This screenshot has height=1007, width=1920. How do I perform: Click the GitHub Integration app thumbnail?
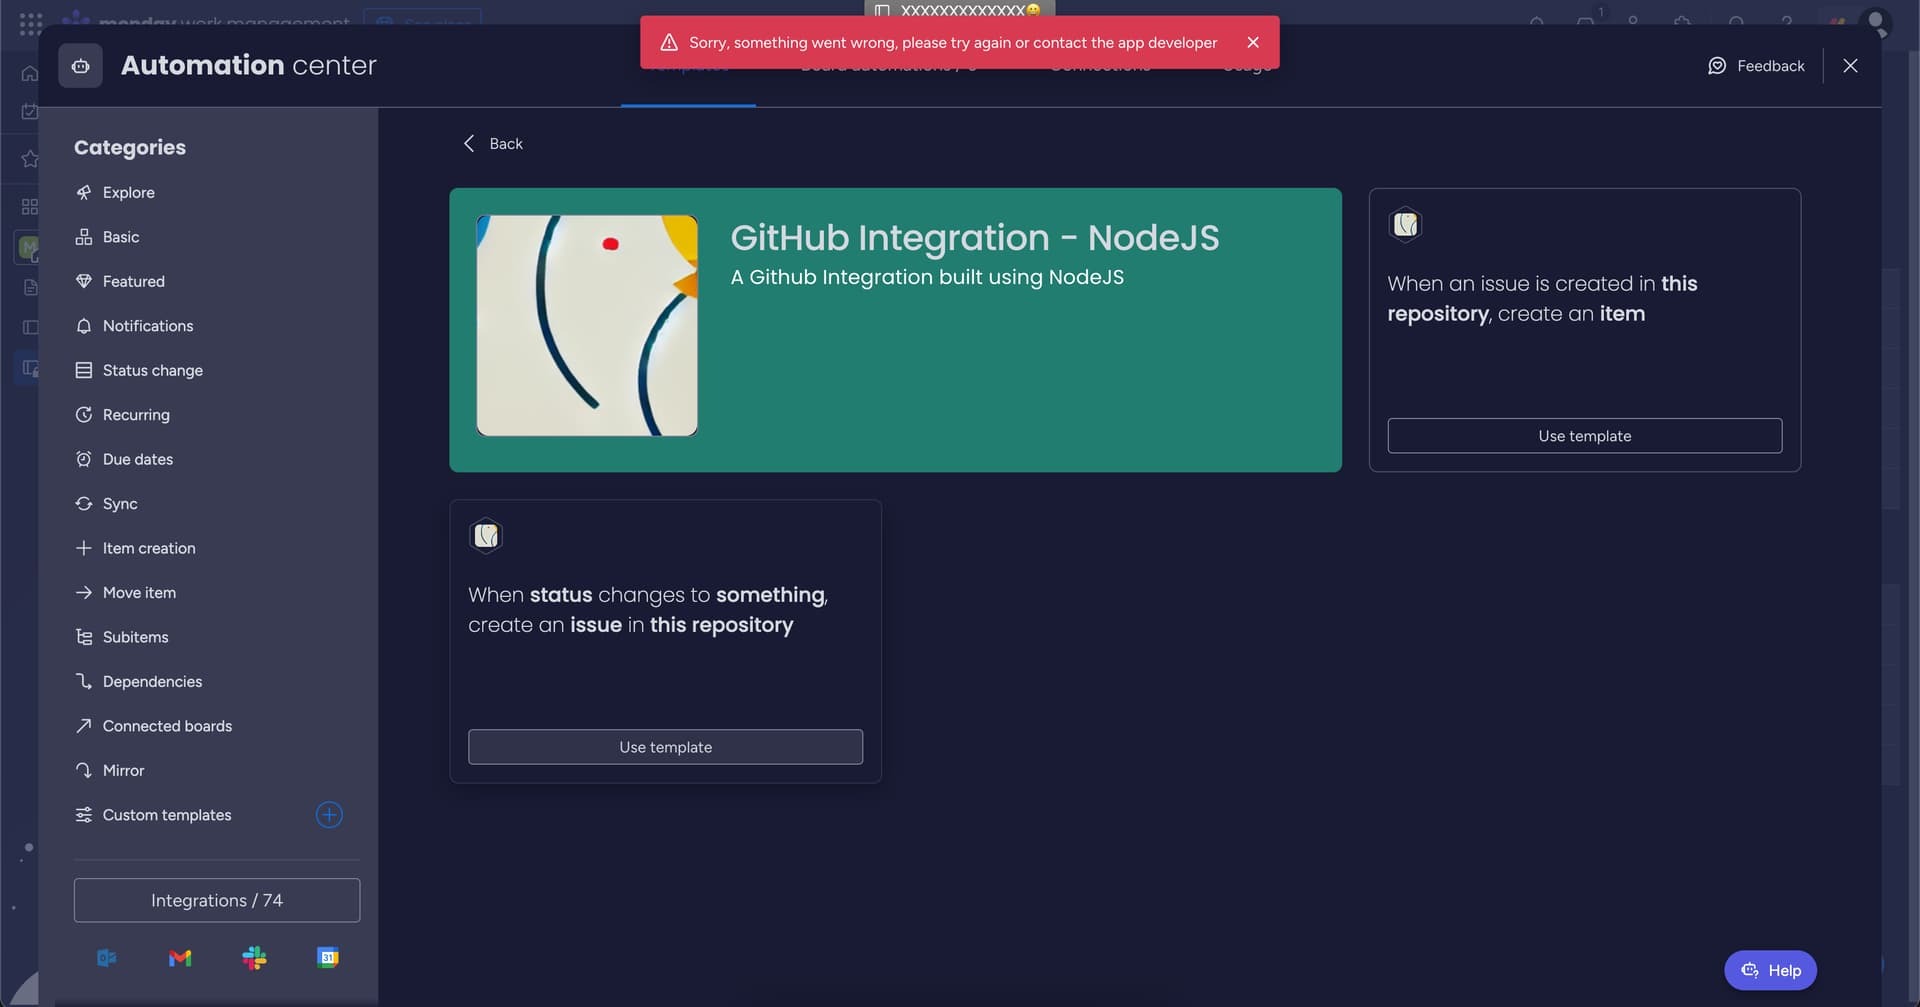tap(587, 326)
